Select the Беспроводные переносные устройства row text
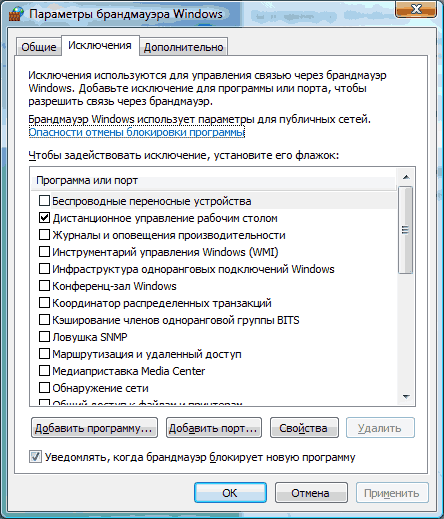 pos(152,201)
